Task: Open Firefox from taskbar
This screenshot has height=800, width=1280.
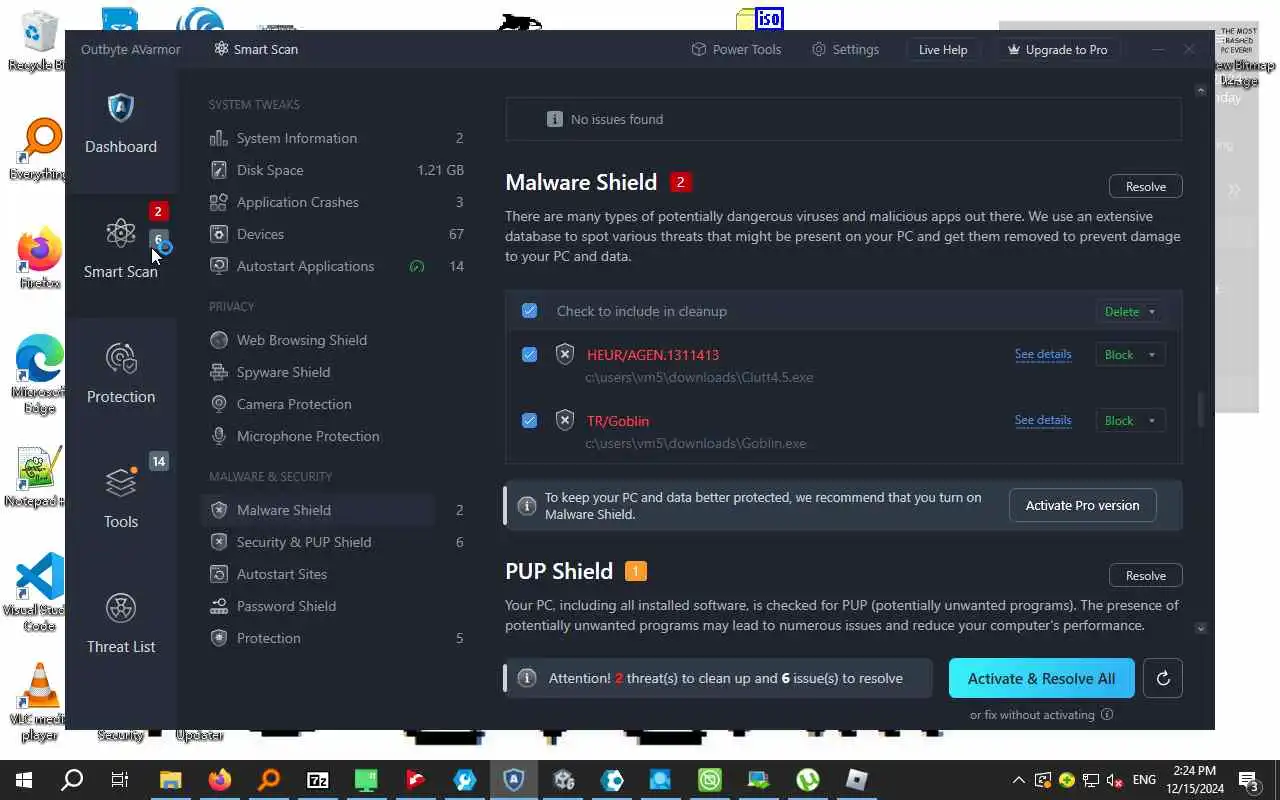Action: [219, 780]
